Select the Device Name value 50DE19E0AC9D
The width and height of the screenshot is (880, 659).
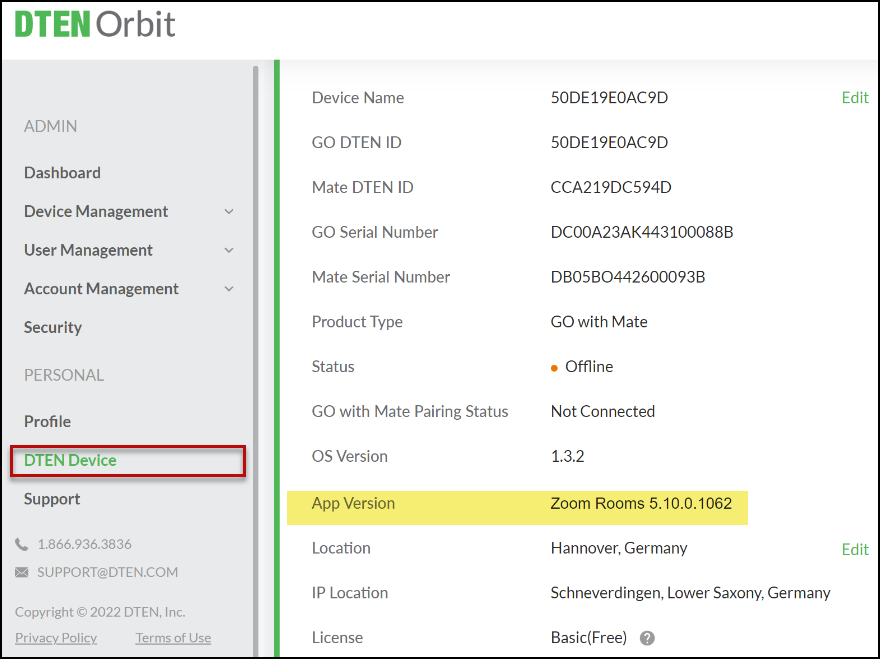click(x=609, y=98)
